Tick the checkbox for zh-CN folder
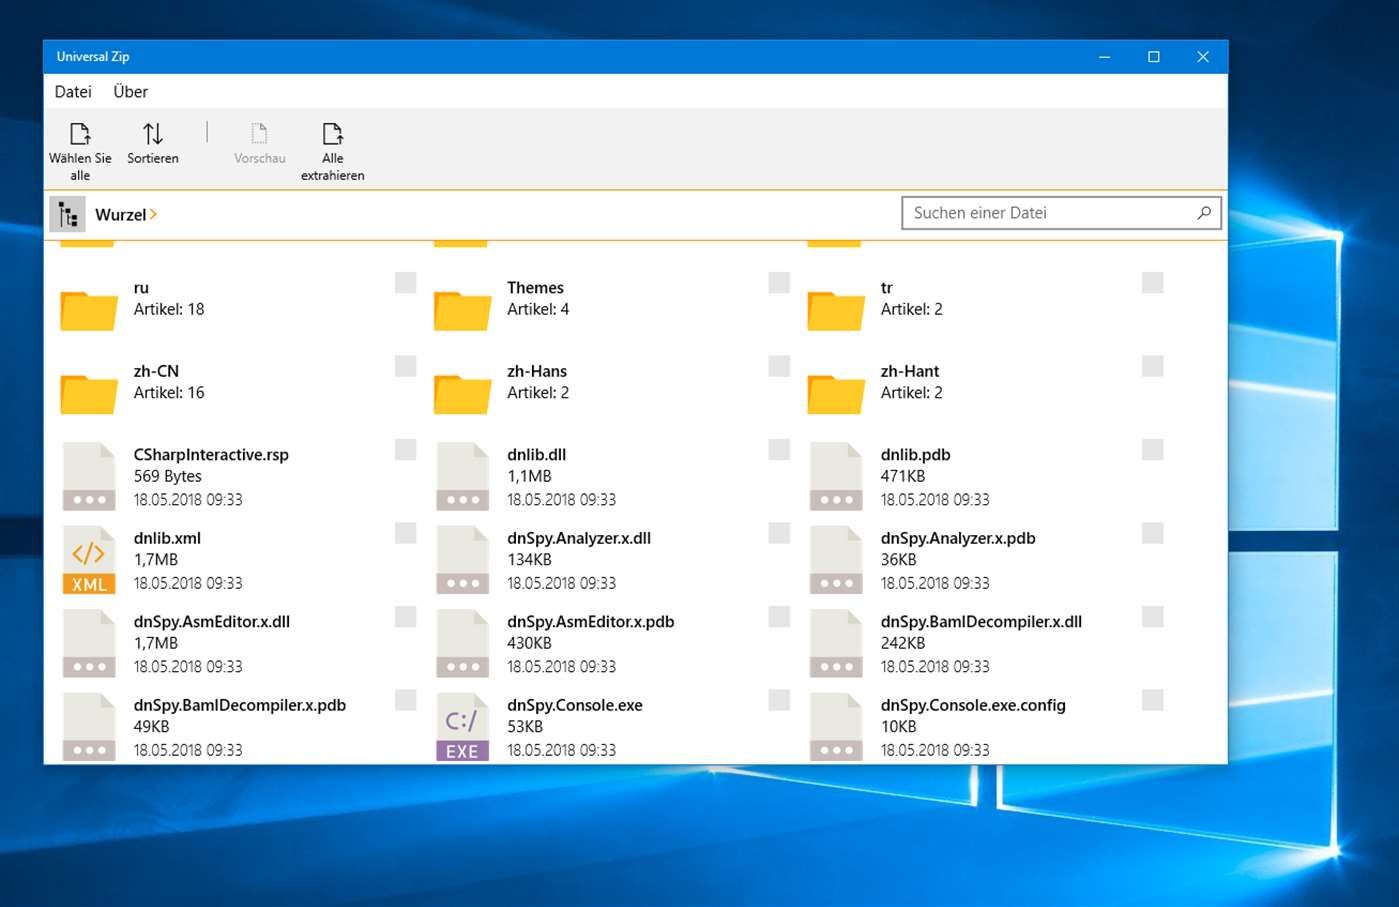The height and width of the screenshot is (907, 1399). [405, 366]
